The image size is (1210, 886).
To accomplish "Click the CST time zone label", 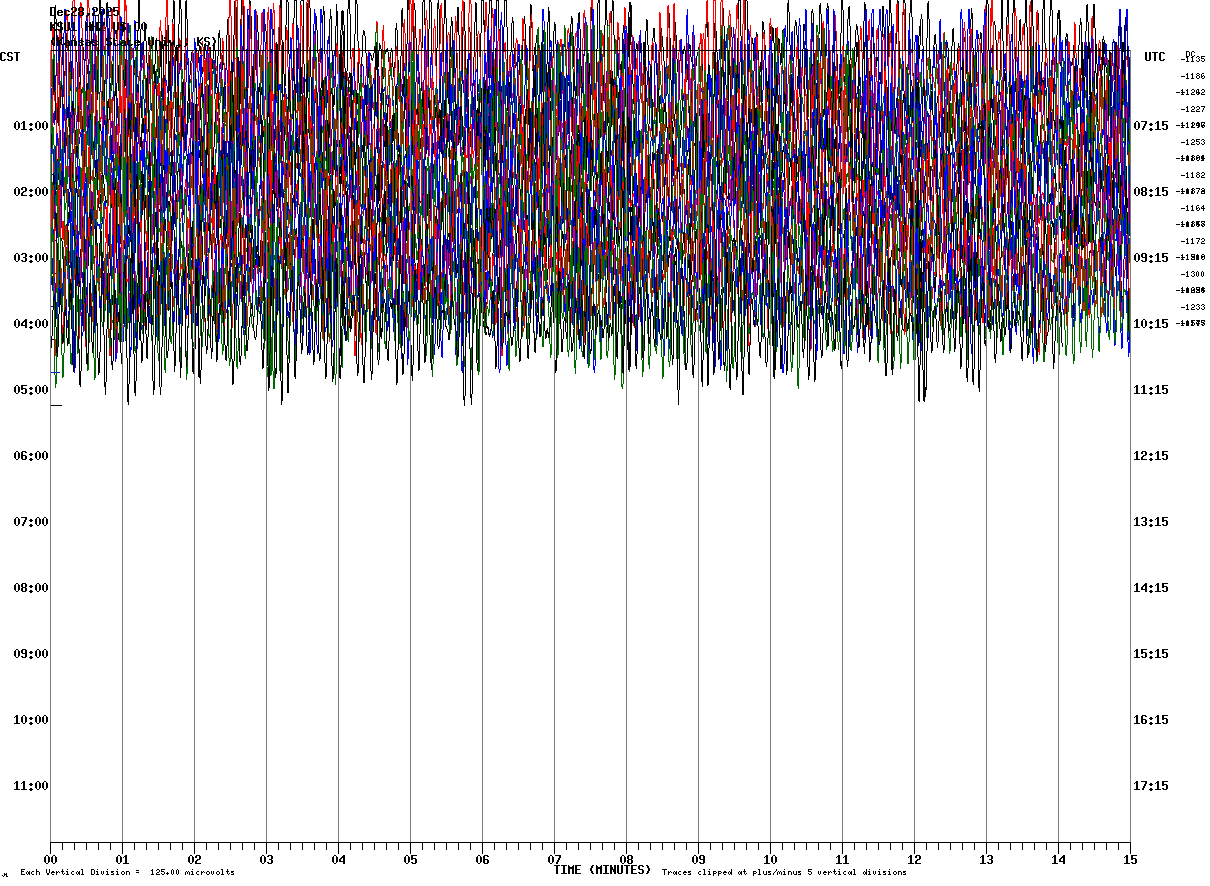I will (x=10, y=57).
